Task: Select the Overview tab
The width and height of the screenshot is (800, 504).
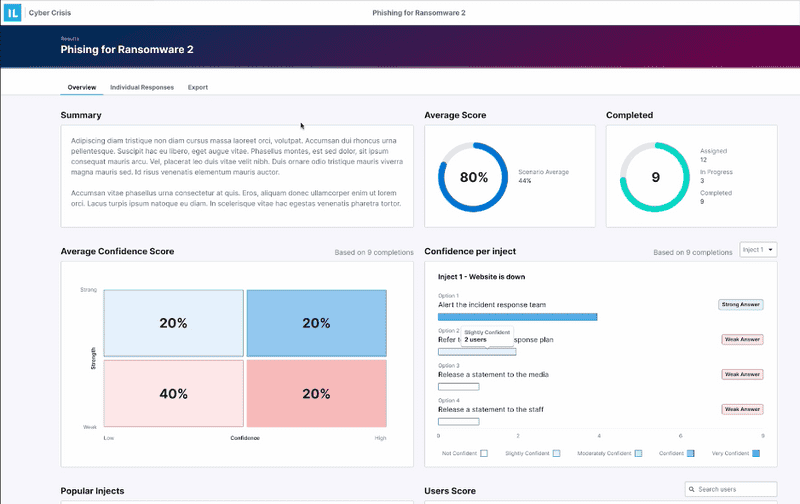Action: 82,88
